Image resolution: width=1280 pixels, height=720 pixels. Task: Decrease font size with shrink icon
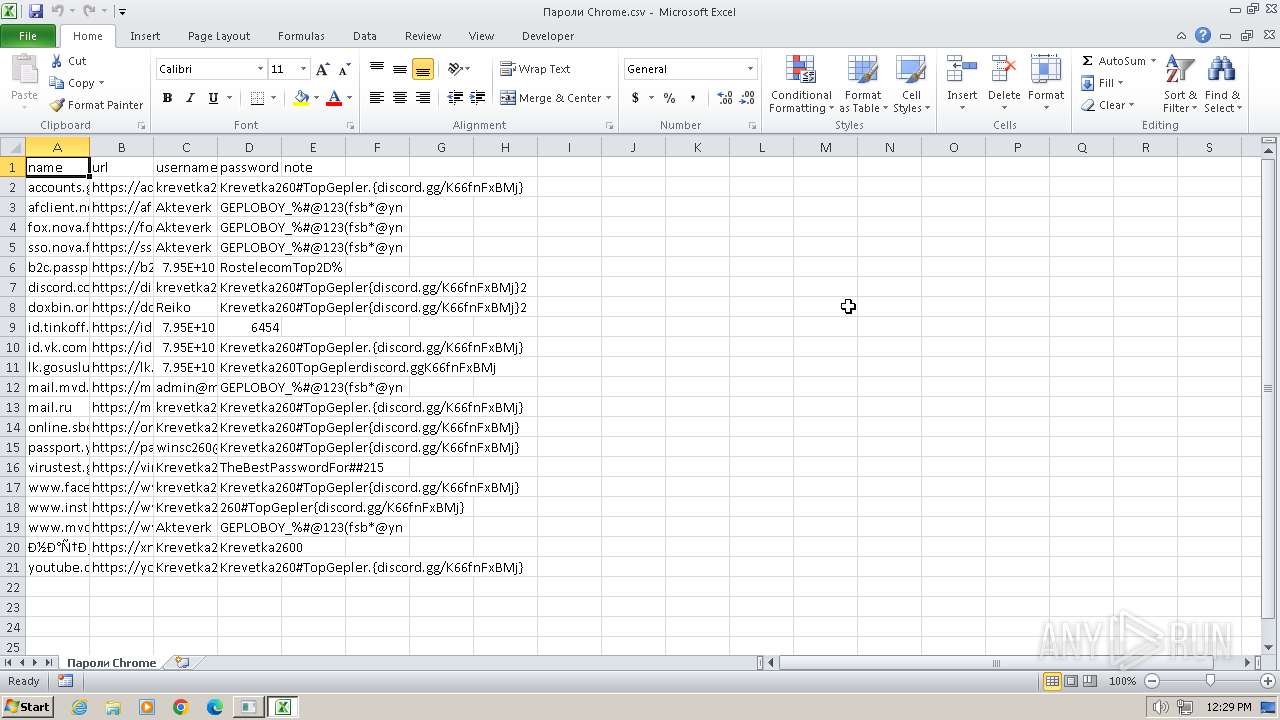(x=344, y=69)
